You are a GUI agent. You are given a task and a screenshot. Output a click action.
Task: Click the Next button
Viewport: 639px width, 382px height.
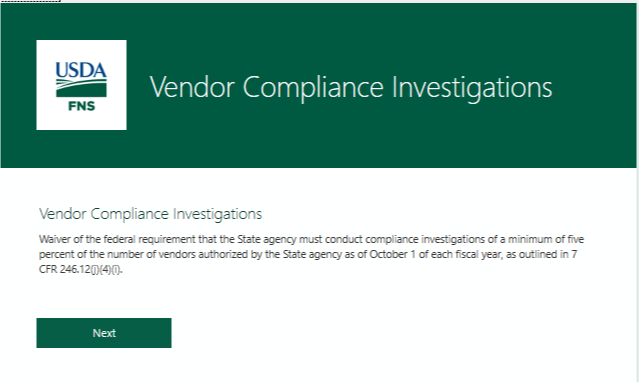104,333
